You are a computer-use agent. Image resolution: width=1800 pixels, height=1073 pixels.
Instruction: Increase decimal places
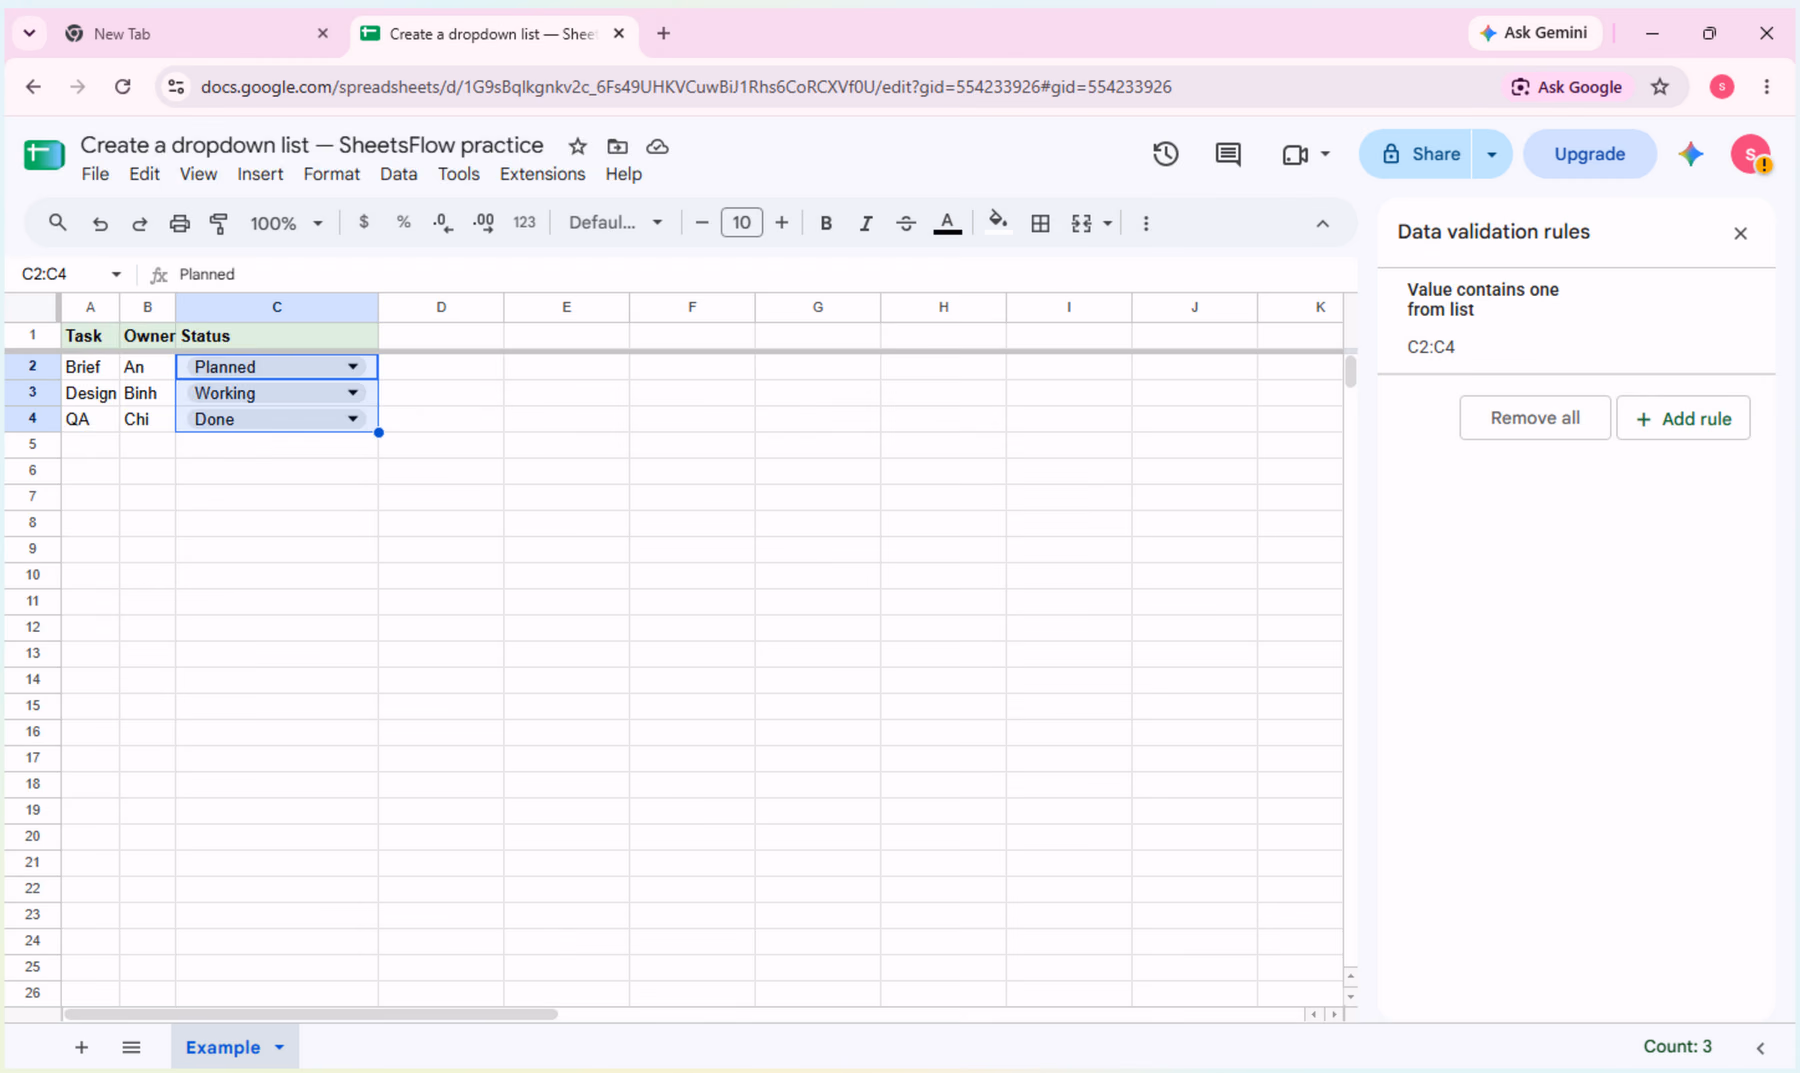(484, 223)
